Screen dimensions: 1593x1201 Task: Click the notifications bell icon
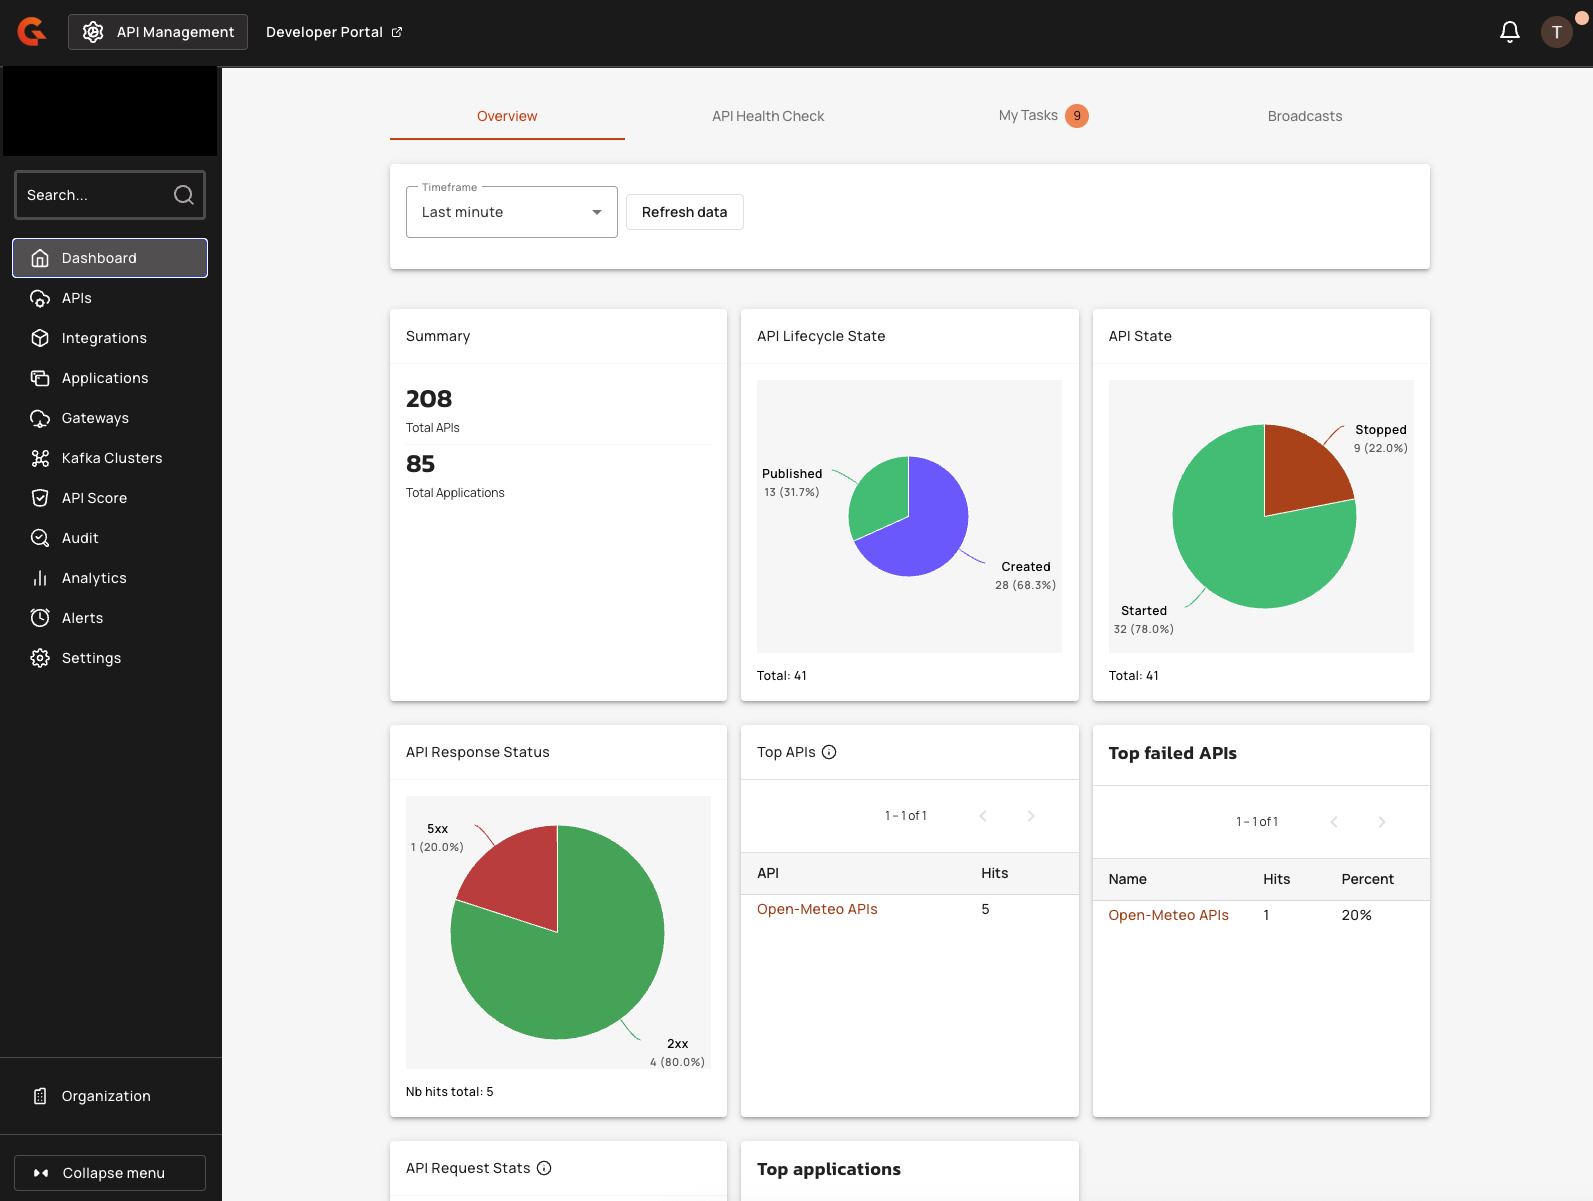(1509, 32)
